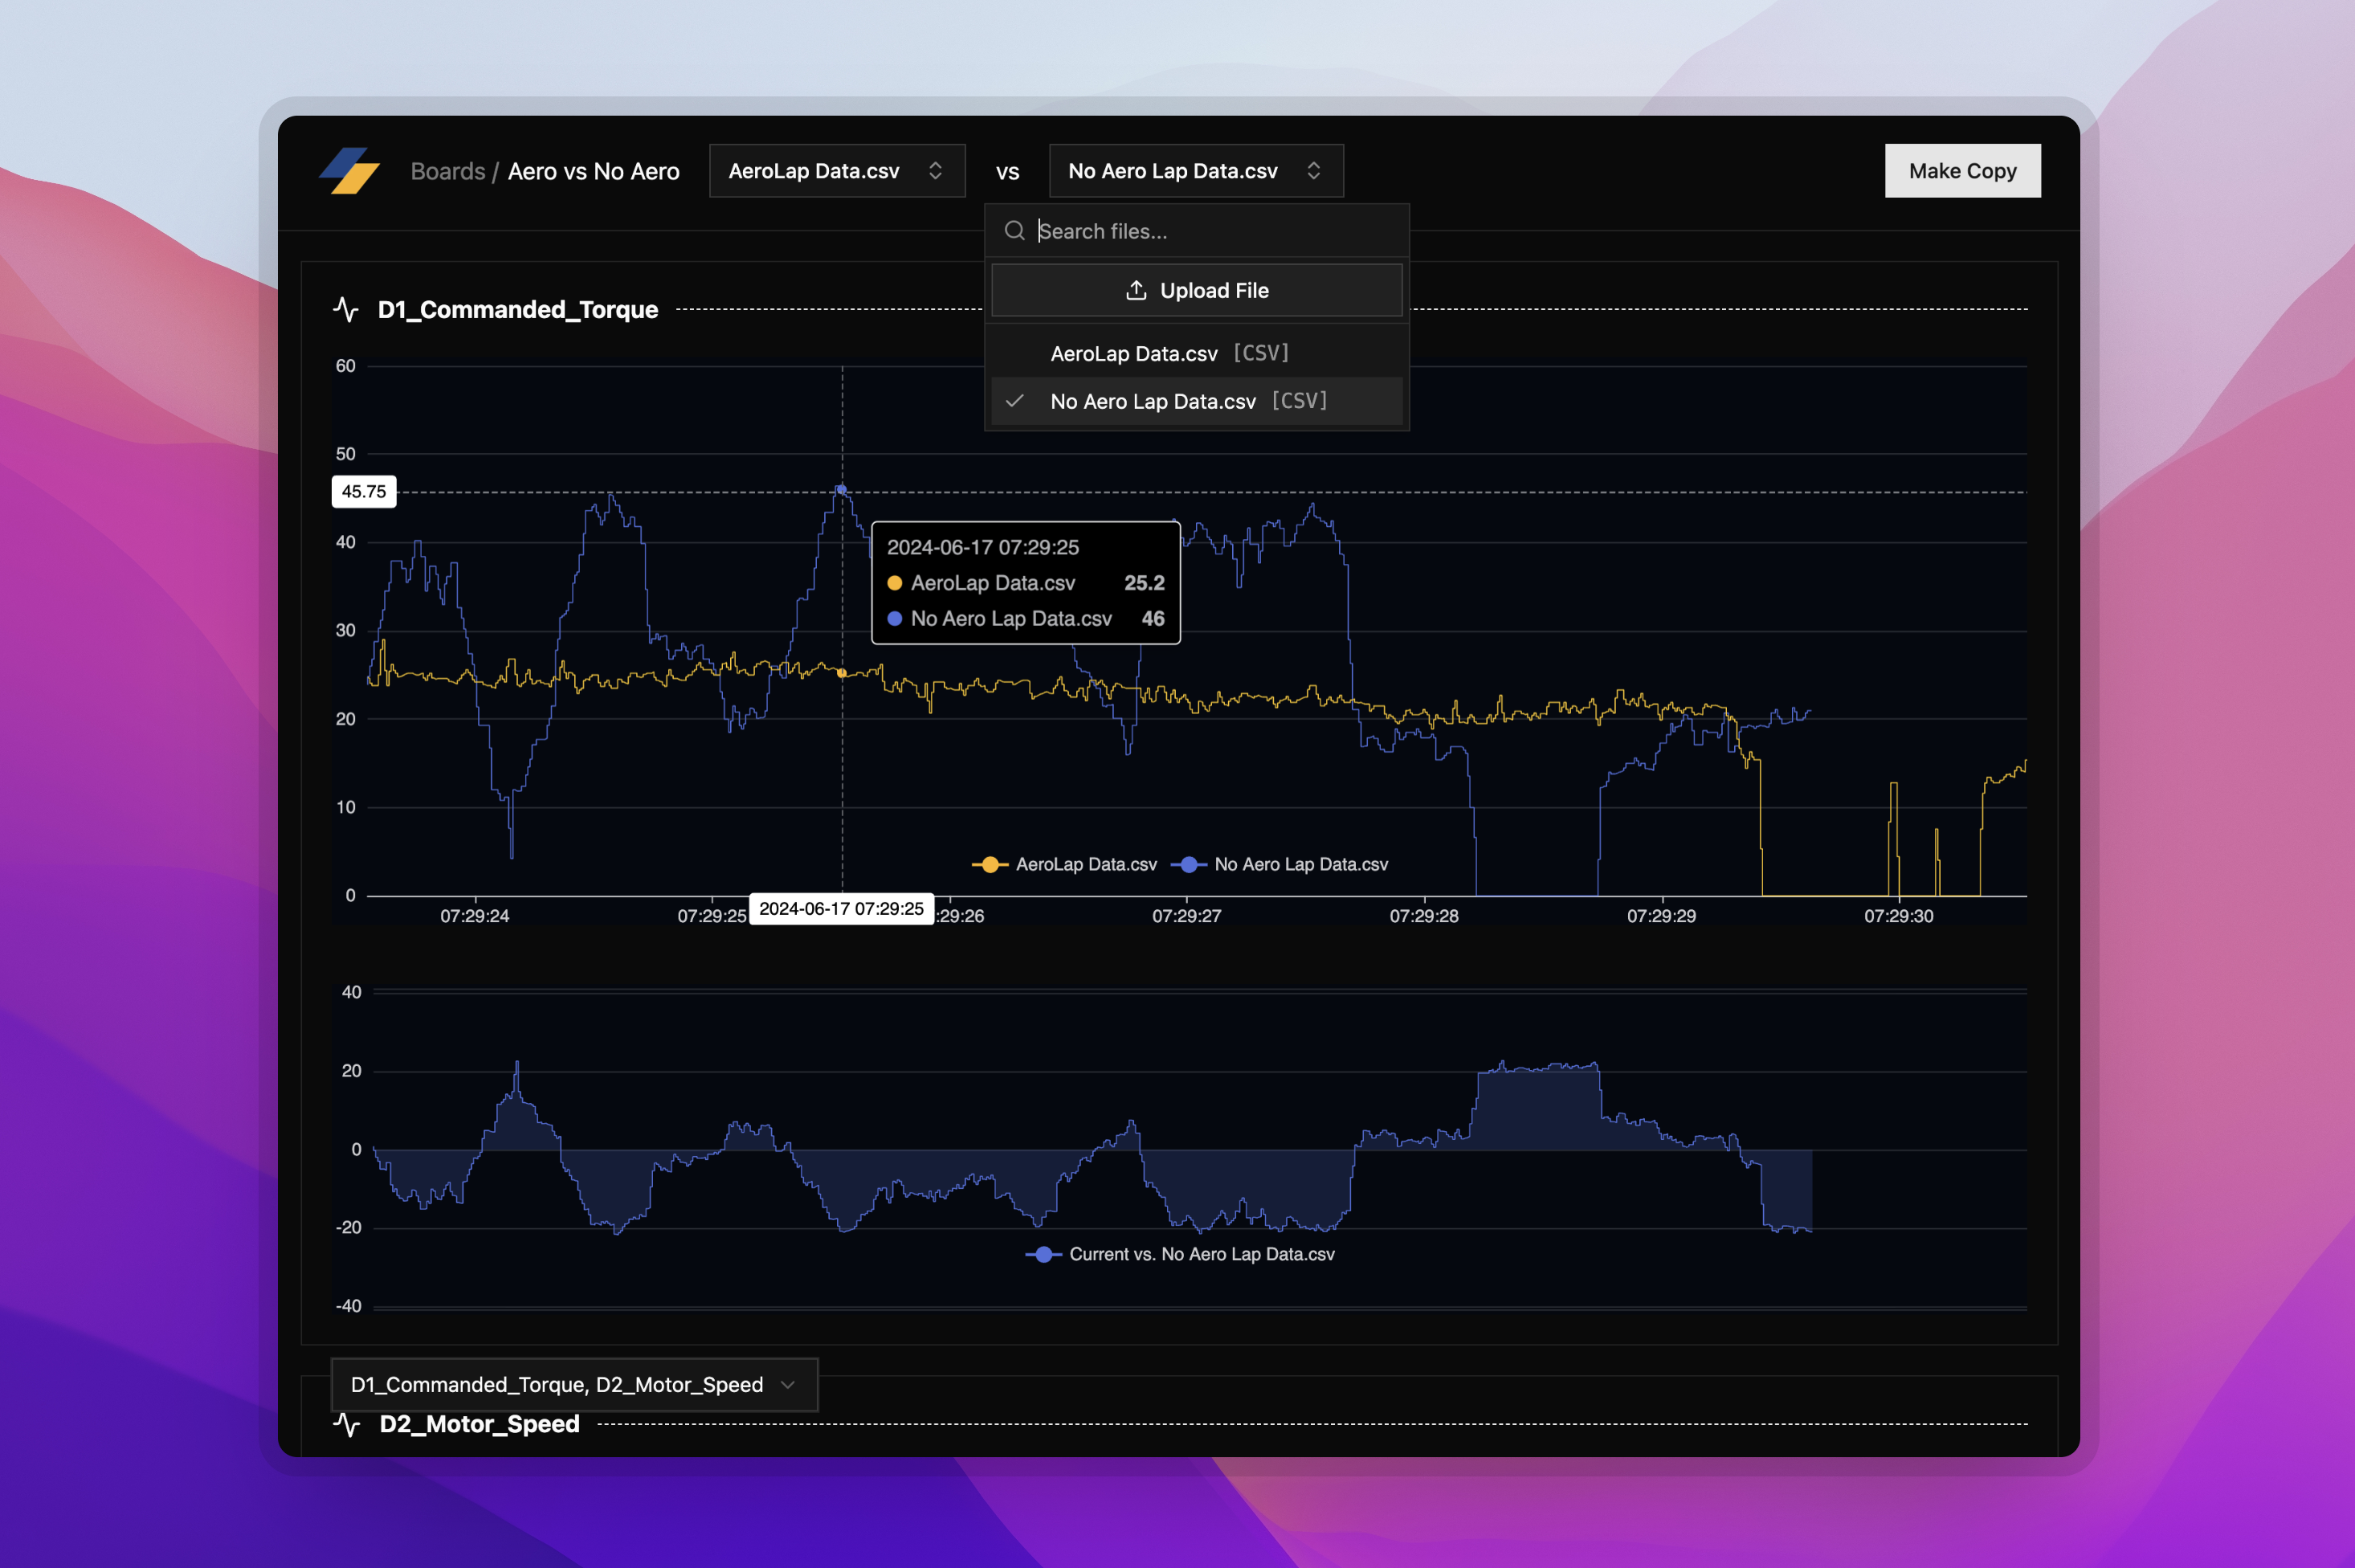Click the waveform icon beside D2_Motor_Speed
This screenshot has width=2355, height=1568.
coord(345,1424)
